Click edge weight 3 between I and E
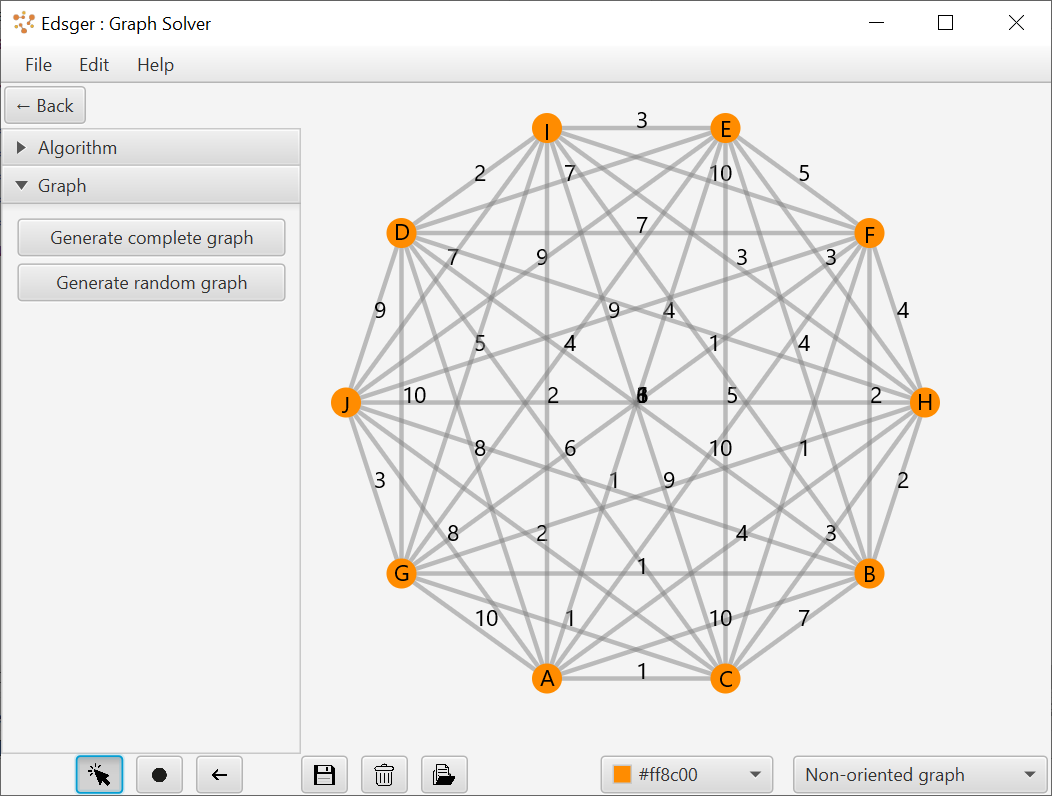1052x796 pixels. click(x=642, y=120)
